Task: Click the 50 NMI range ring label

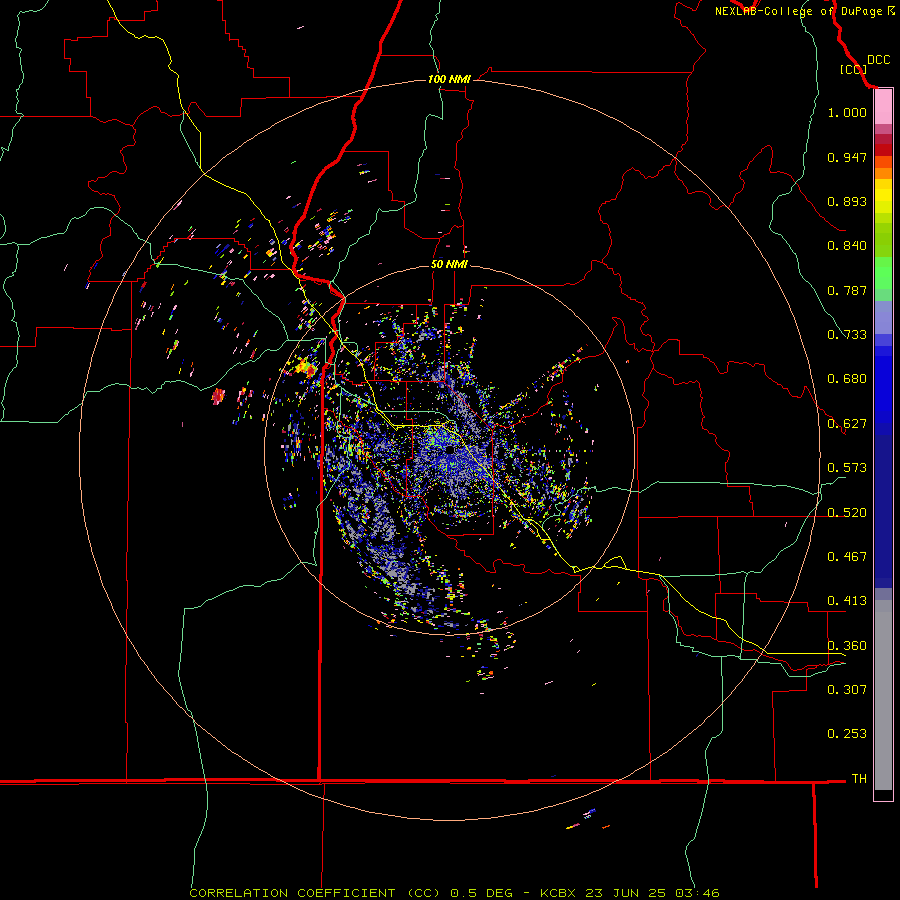Action: click(x=449, y=265)
